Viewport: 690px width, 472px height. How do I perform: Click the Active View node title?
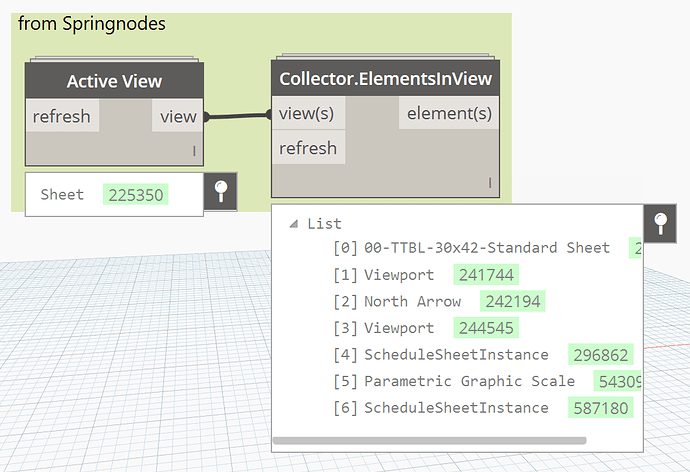(114, 81)
